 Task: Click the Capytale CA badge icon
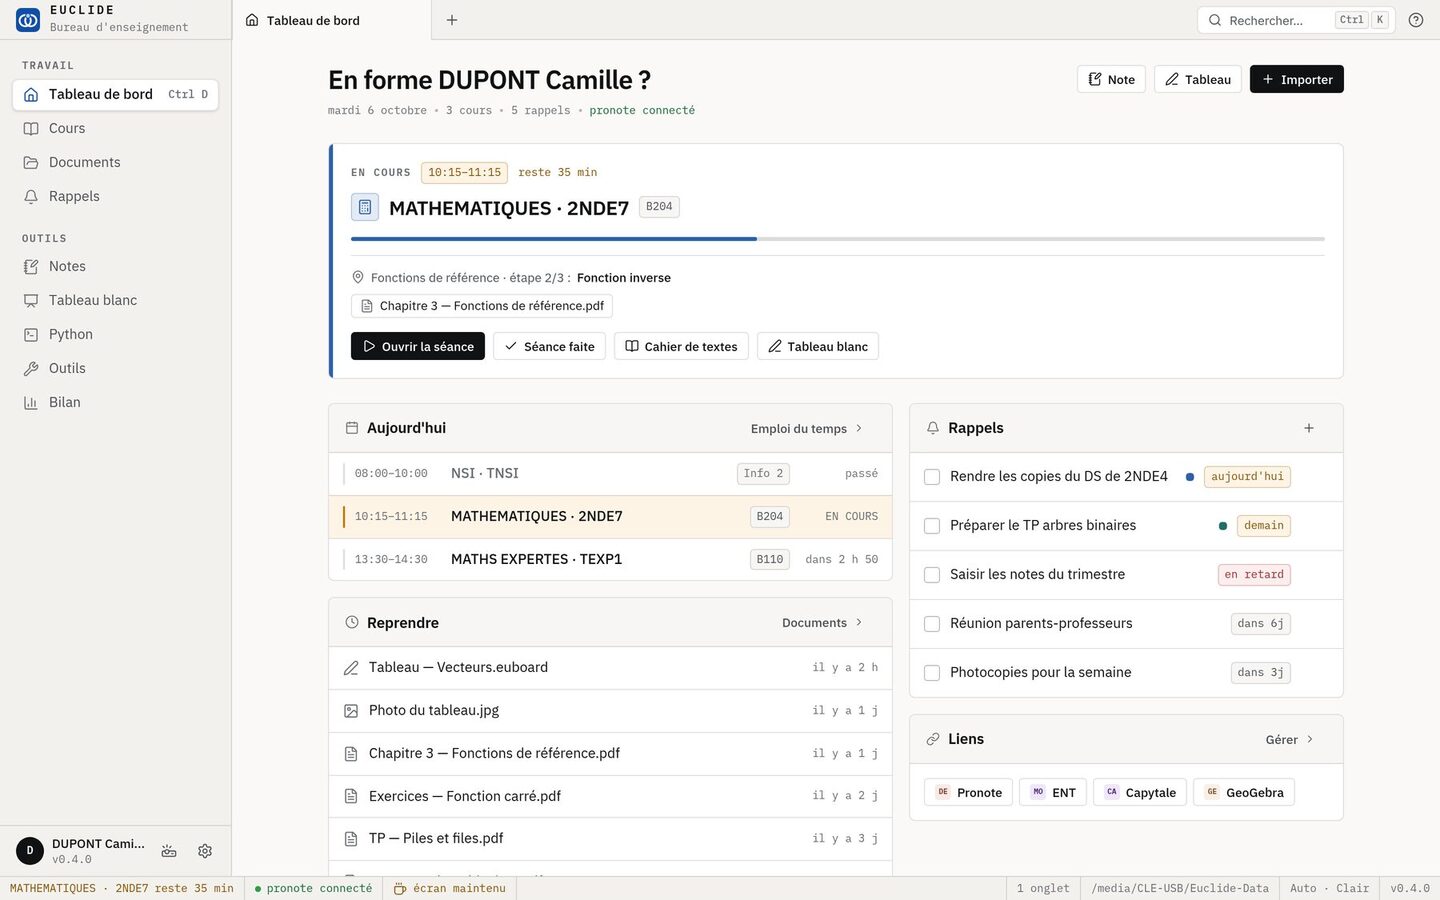pyautogui.click(x=1112, y=792)
